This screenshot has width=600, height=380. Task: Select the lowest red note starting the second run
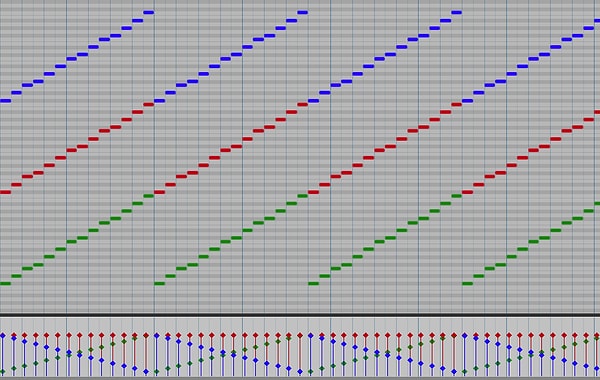tap(160, 192)
